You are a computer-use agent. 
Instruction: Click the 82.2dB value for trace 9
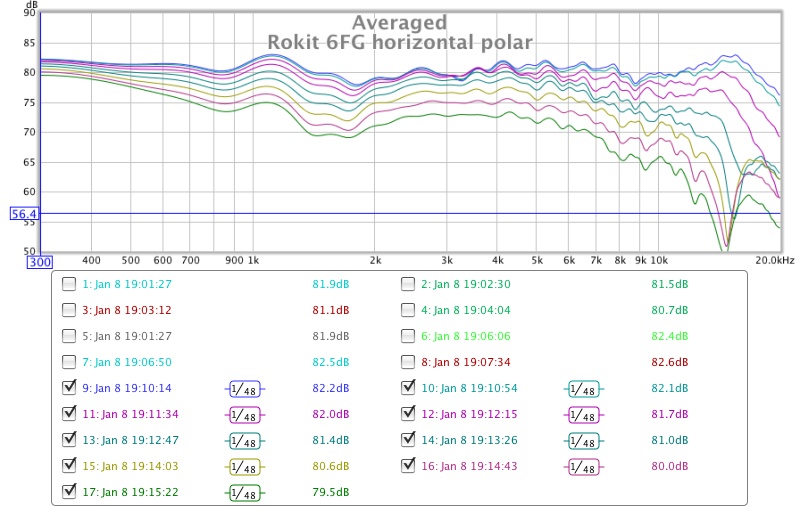(x=331, y=388)
